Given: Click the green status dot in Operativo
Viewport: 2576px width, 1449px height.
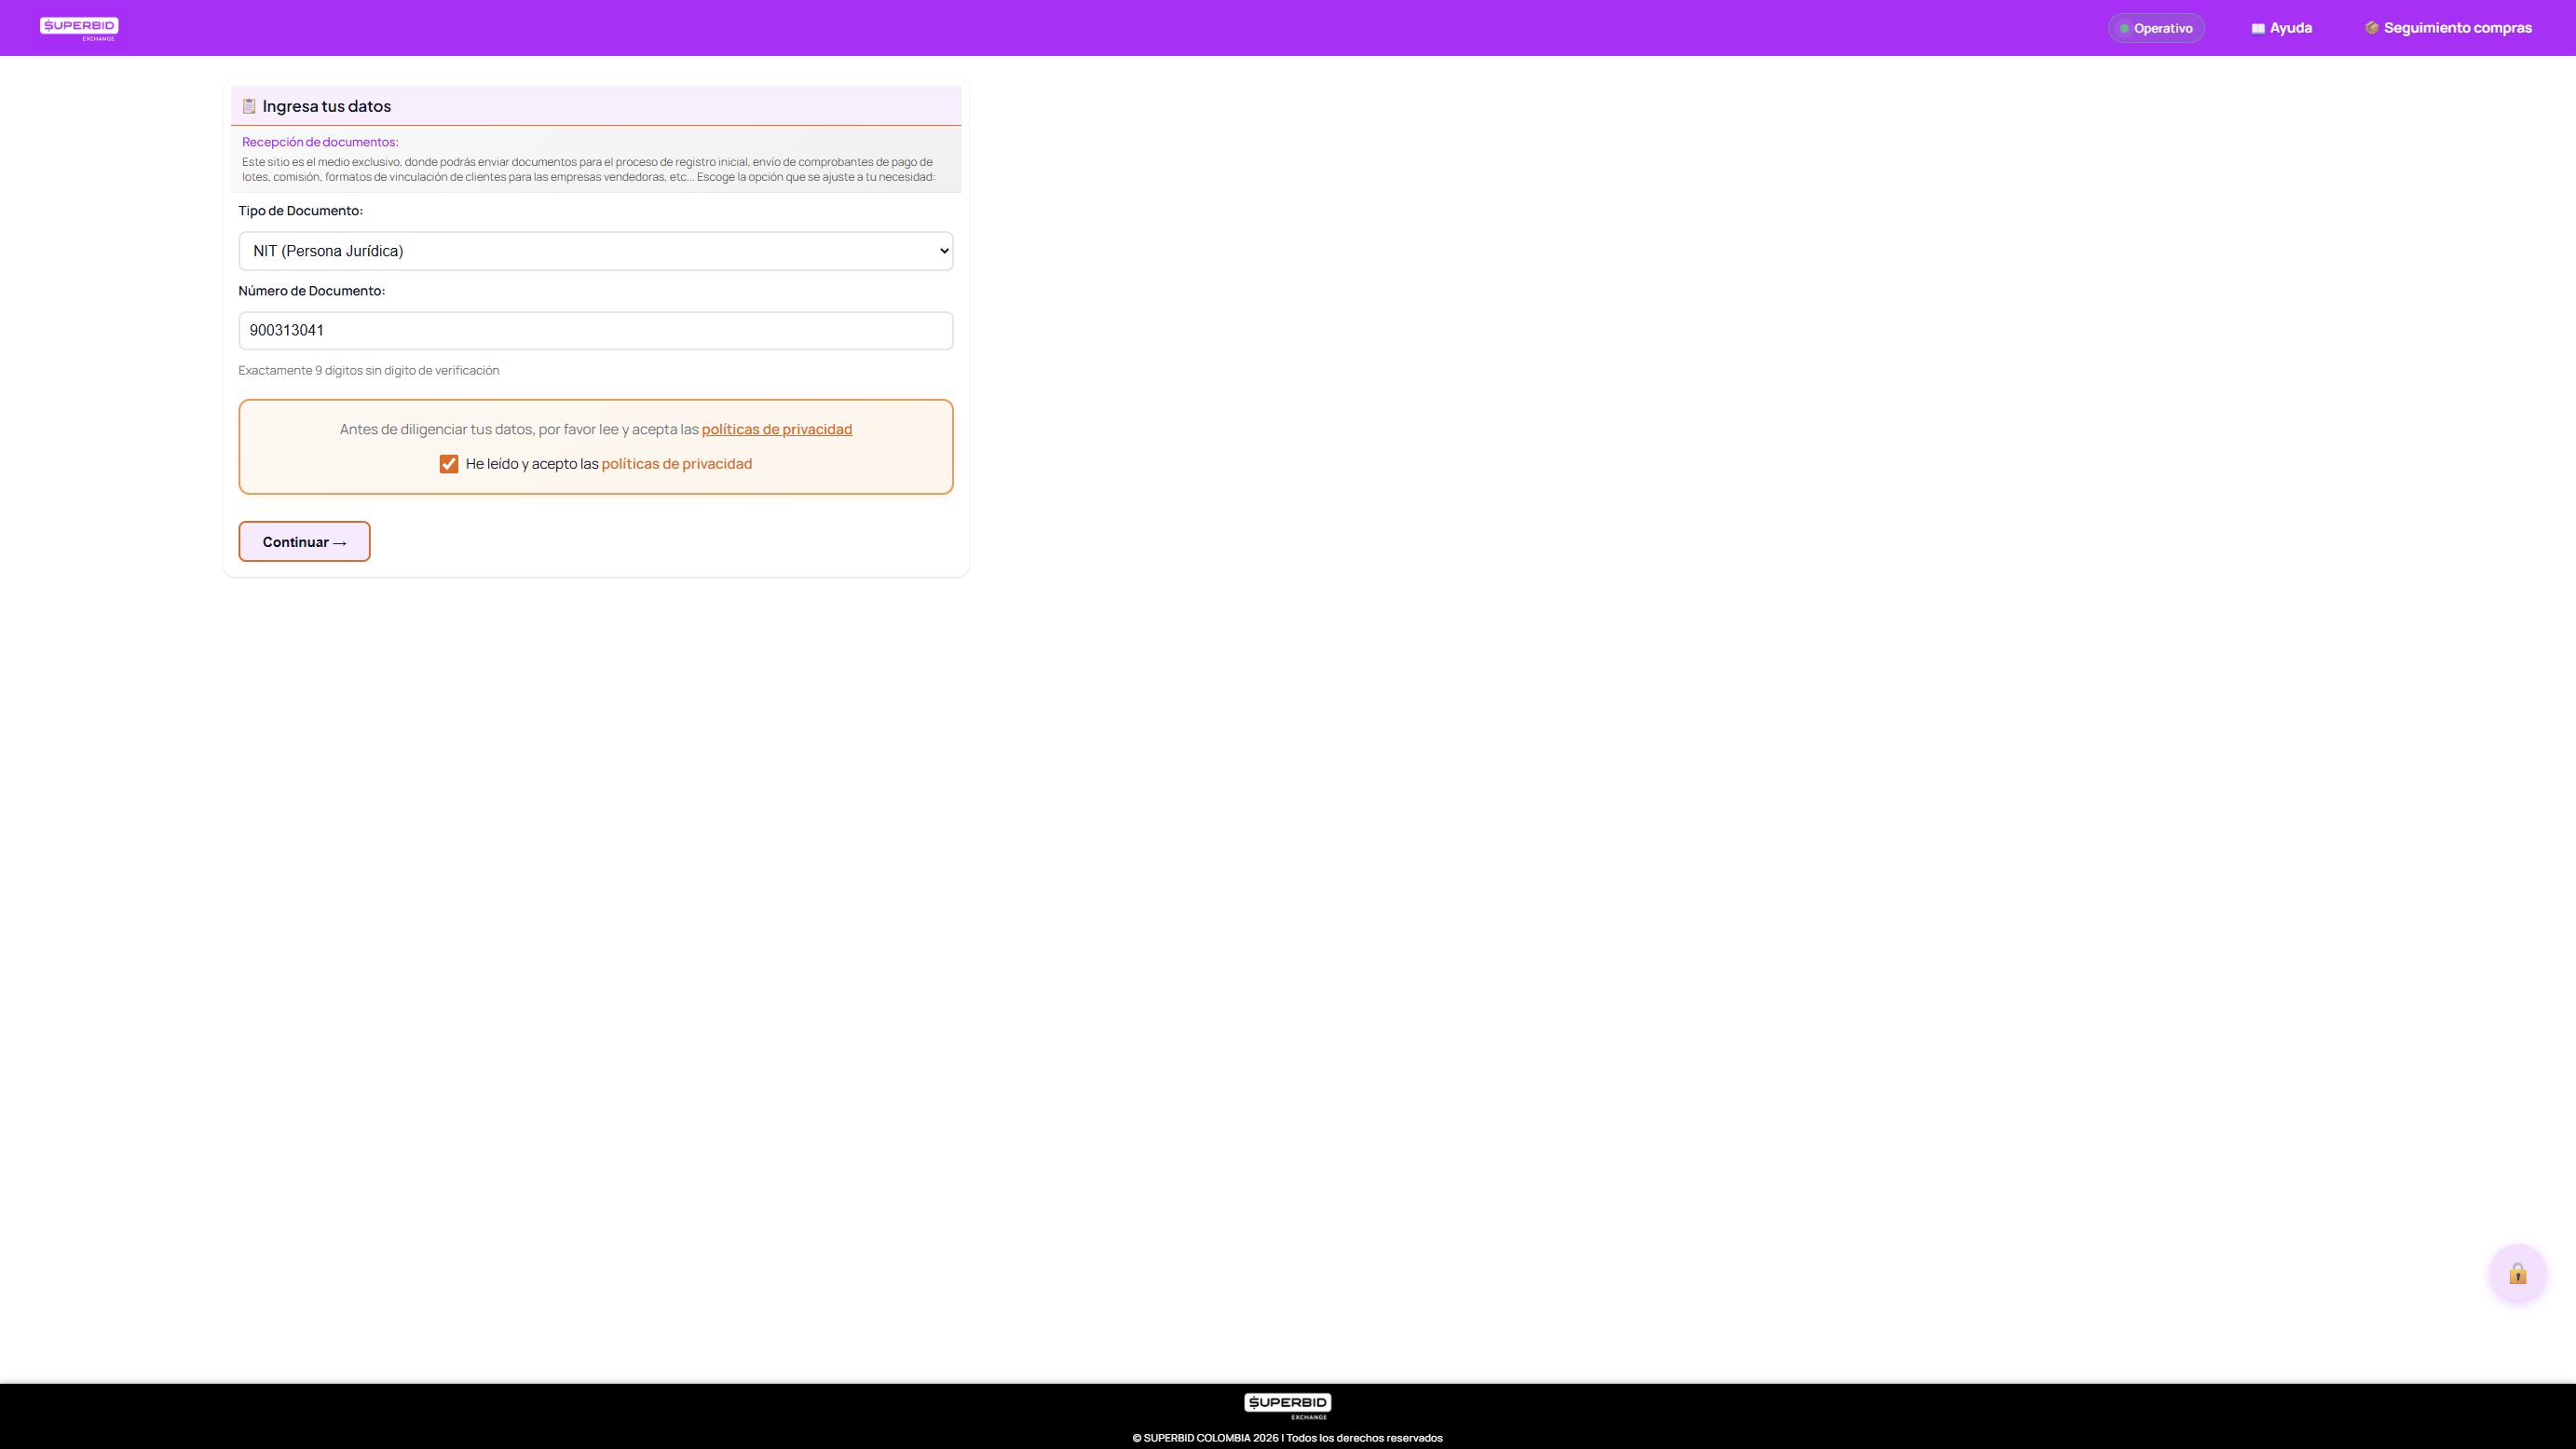Looking at the screenshot, I should coord(2124,29).
